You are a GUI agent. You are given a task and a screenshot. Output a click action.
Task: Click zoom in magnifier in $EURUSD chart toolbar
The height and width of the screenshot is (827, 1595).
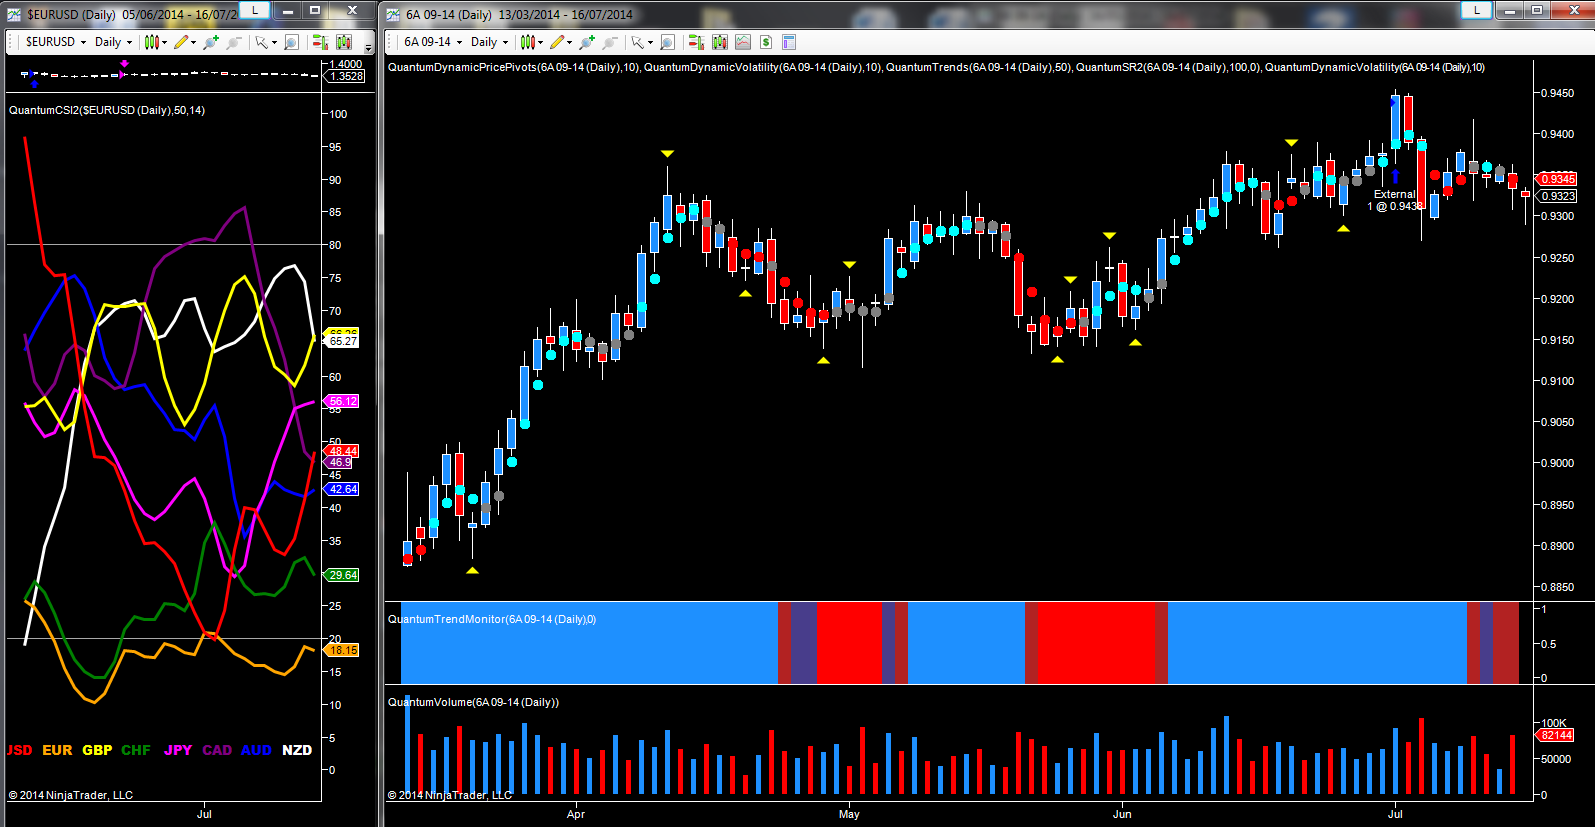pos(211,42)
